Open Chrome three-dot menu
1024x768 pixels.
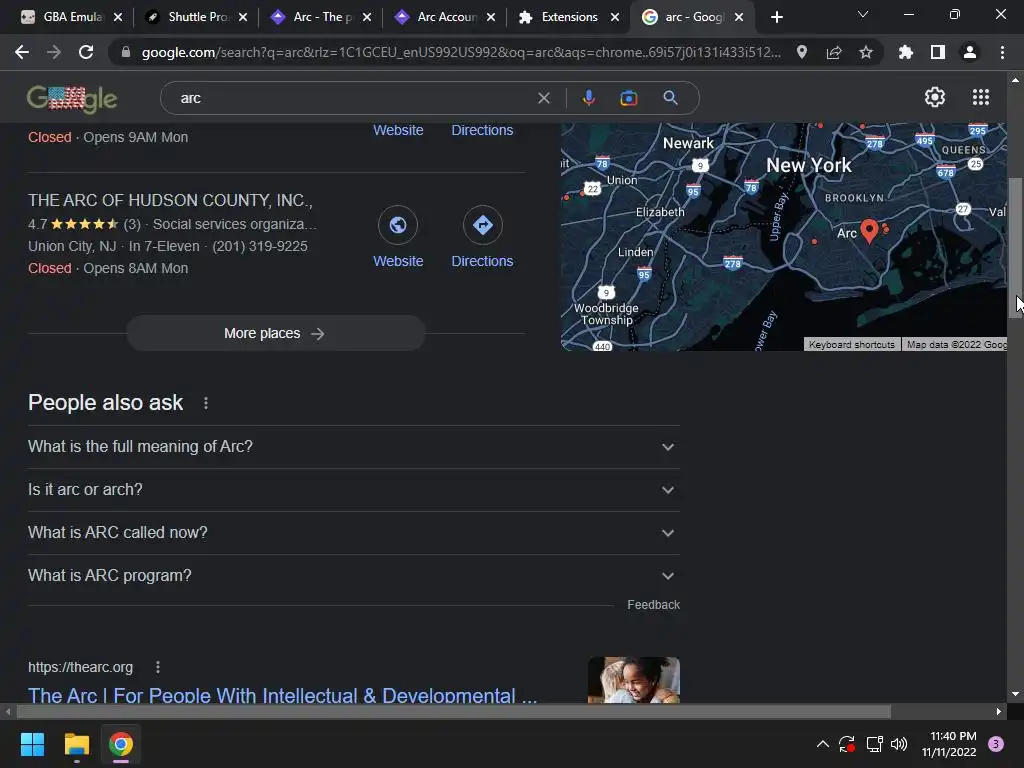(x=1002, y=52)
